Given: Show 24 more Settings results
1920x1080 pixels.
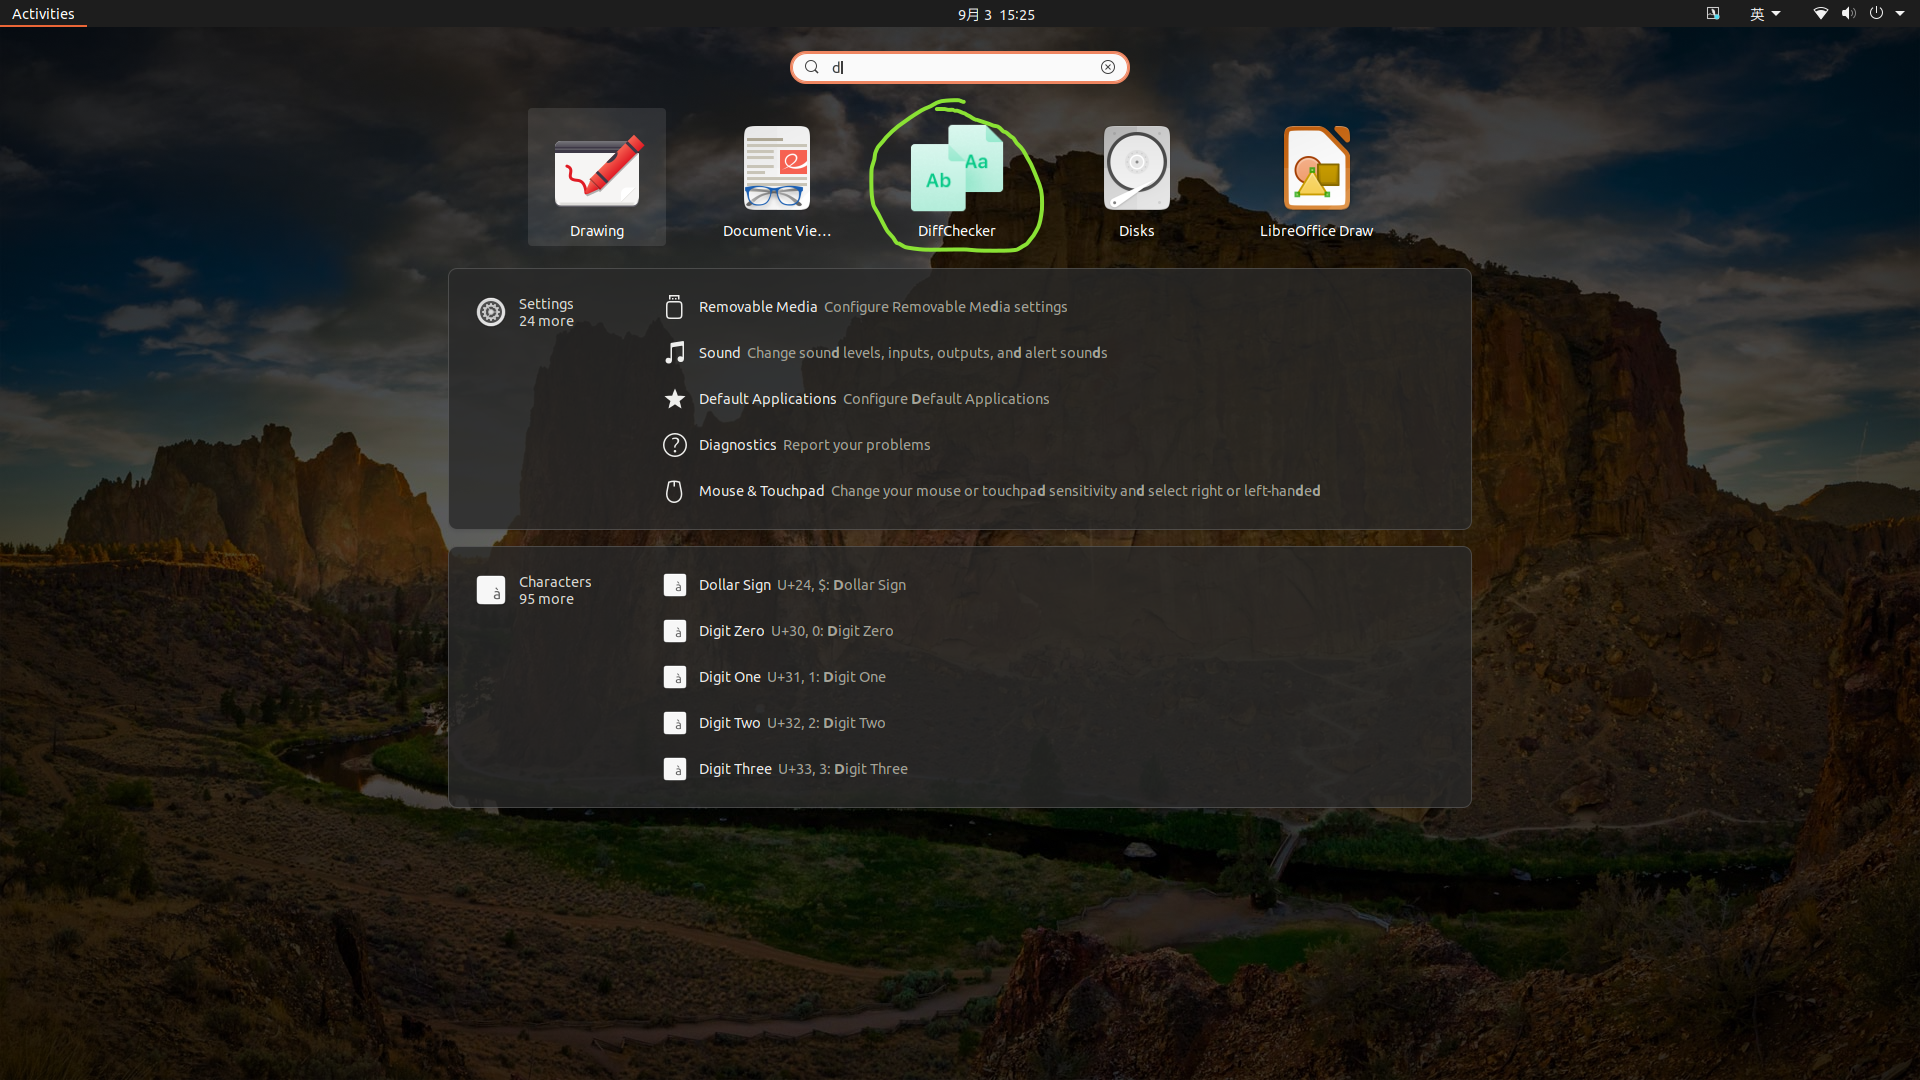Looking at the screenshot, I should 526,312.
